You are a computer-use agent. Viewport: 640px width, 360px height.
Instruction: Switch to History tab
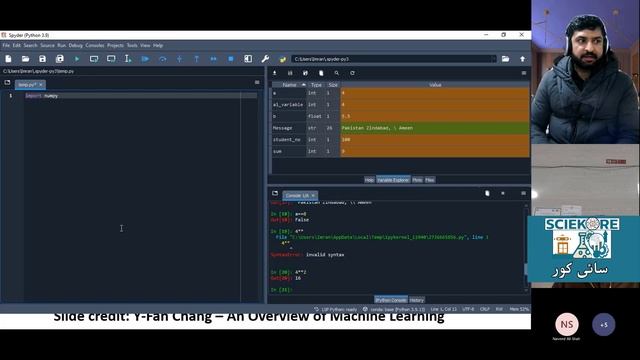417,300
